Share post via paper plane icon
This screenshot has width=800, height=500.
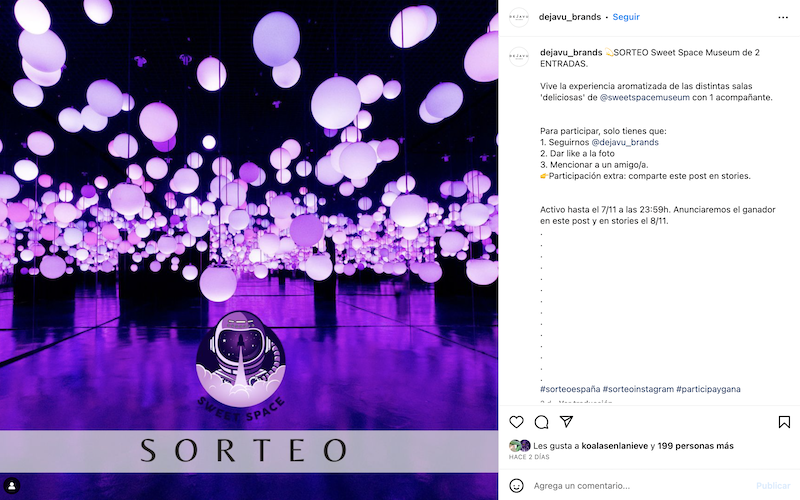pos(566,421)
